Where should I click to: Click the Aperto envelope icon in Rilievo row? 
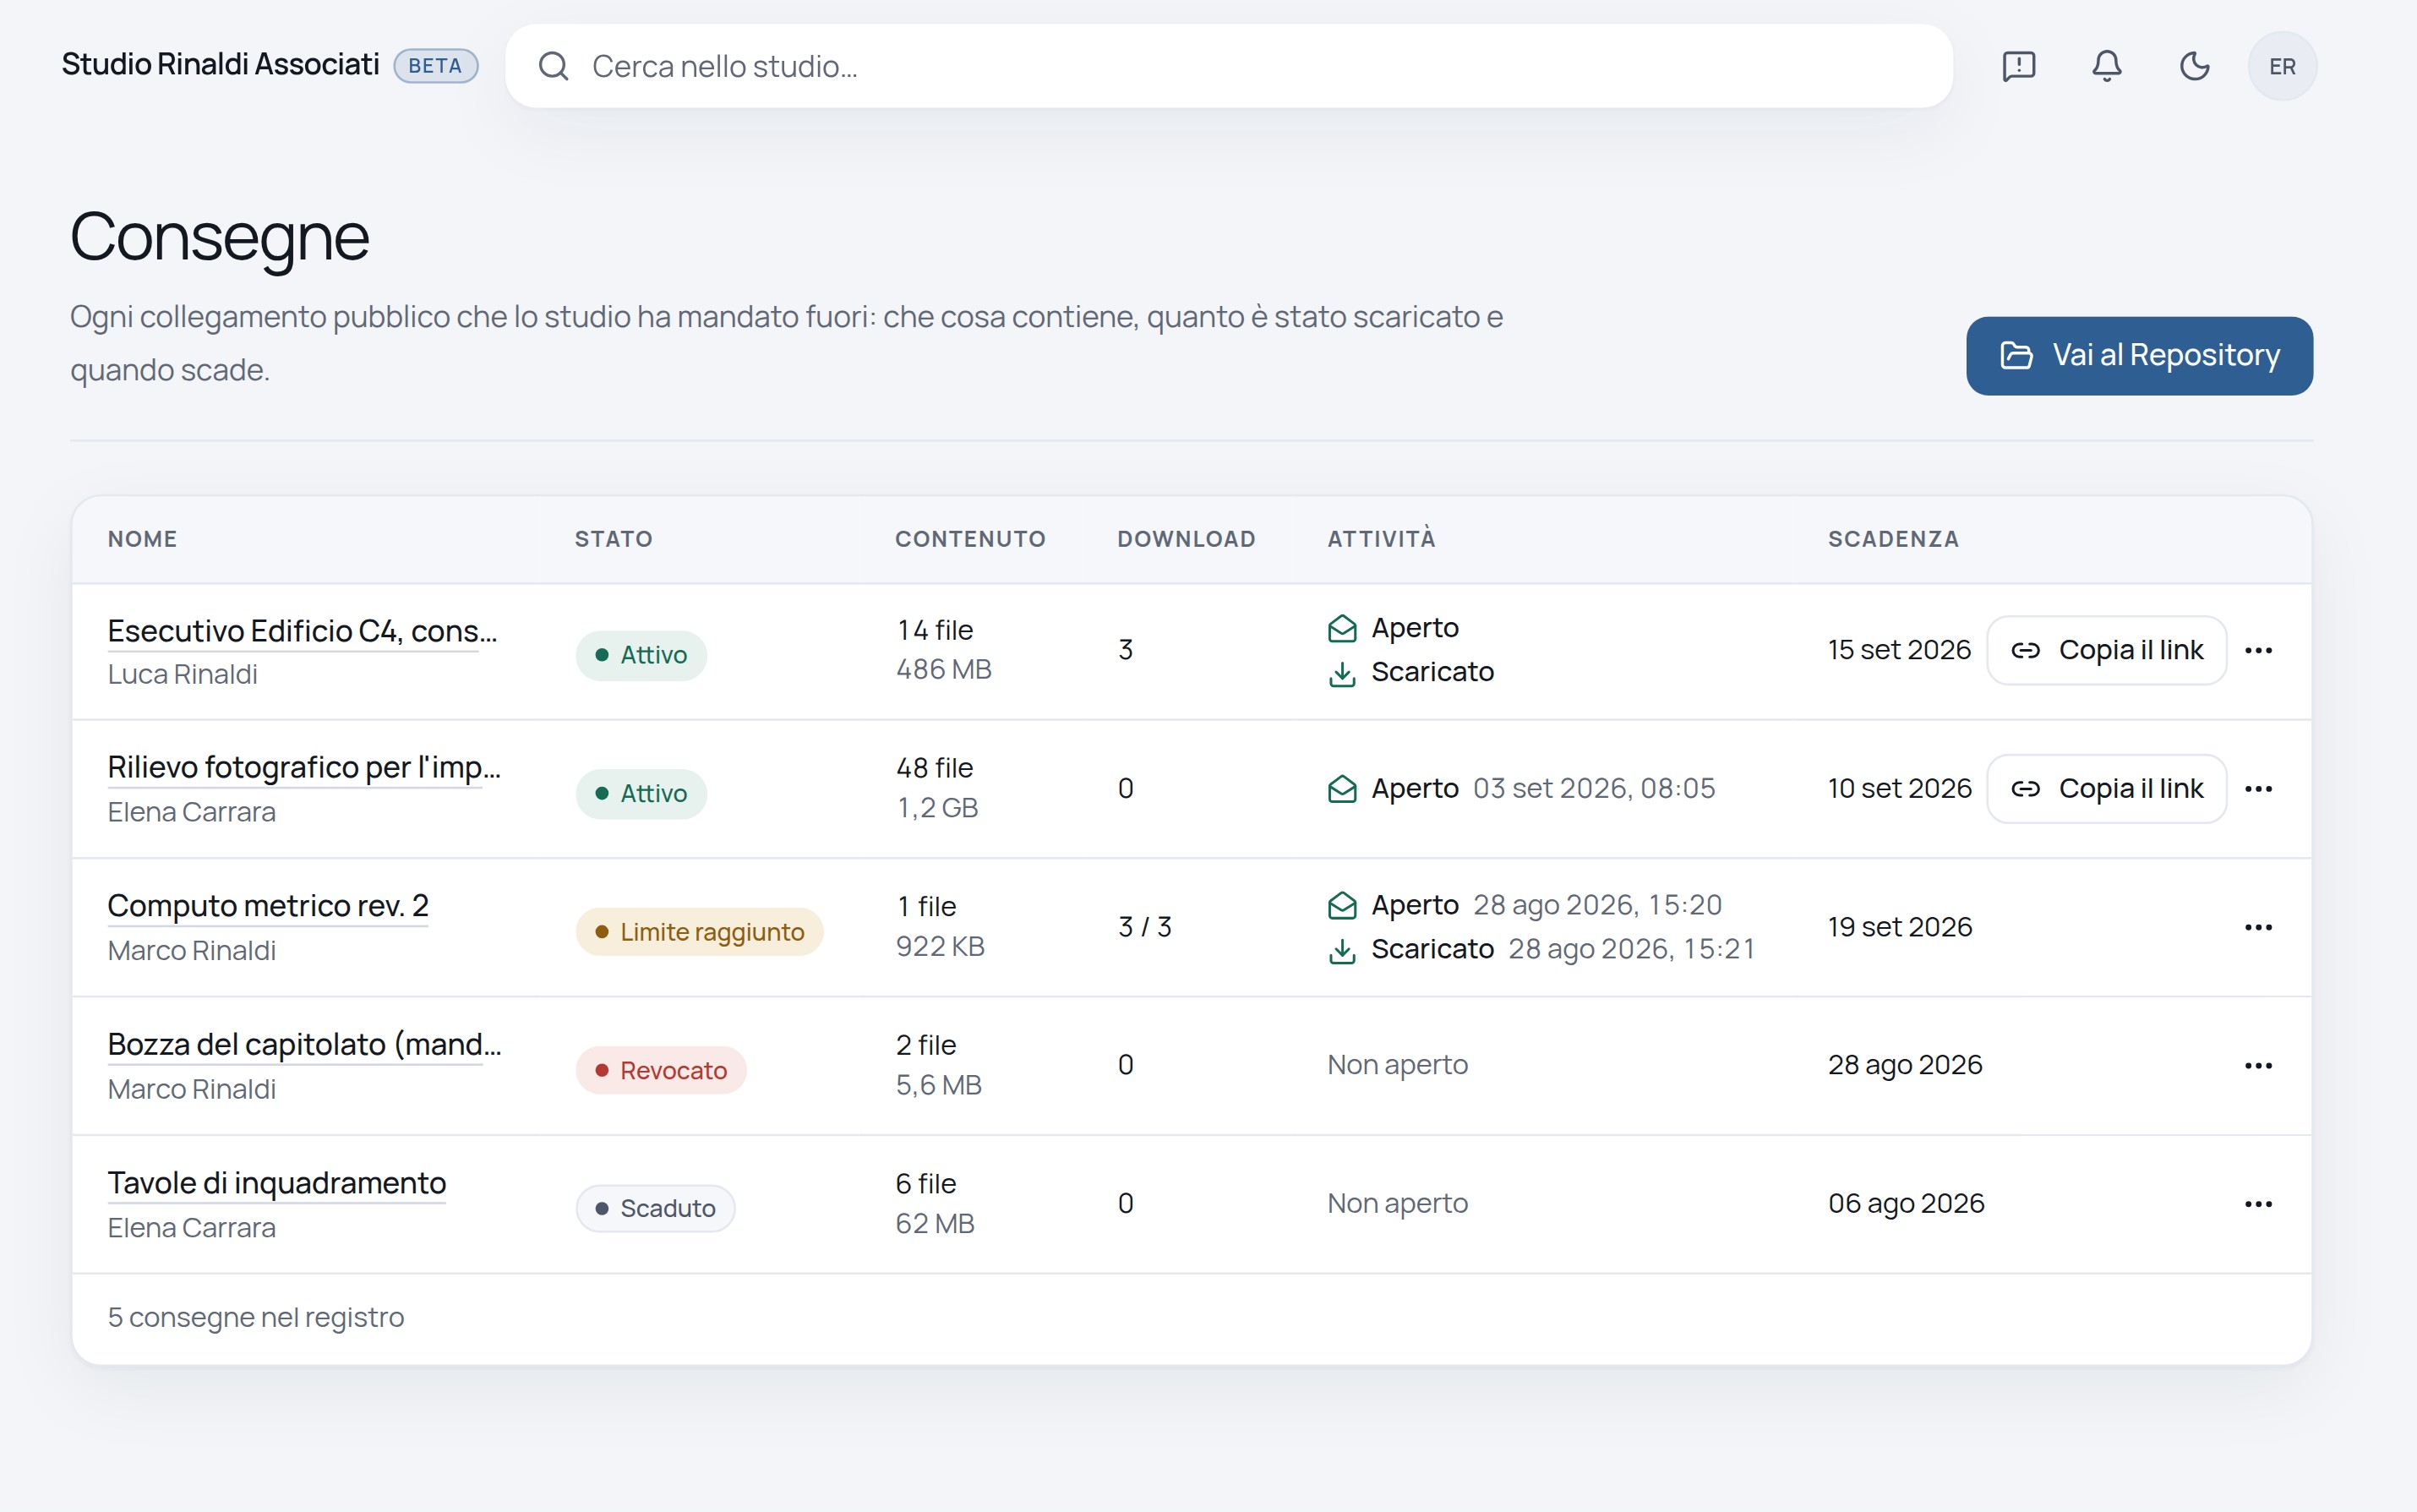click(1342, 790)
